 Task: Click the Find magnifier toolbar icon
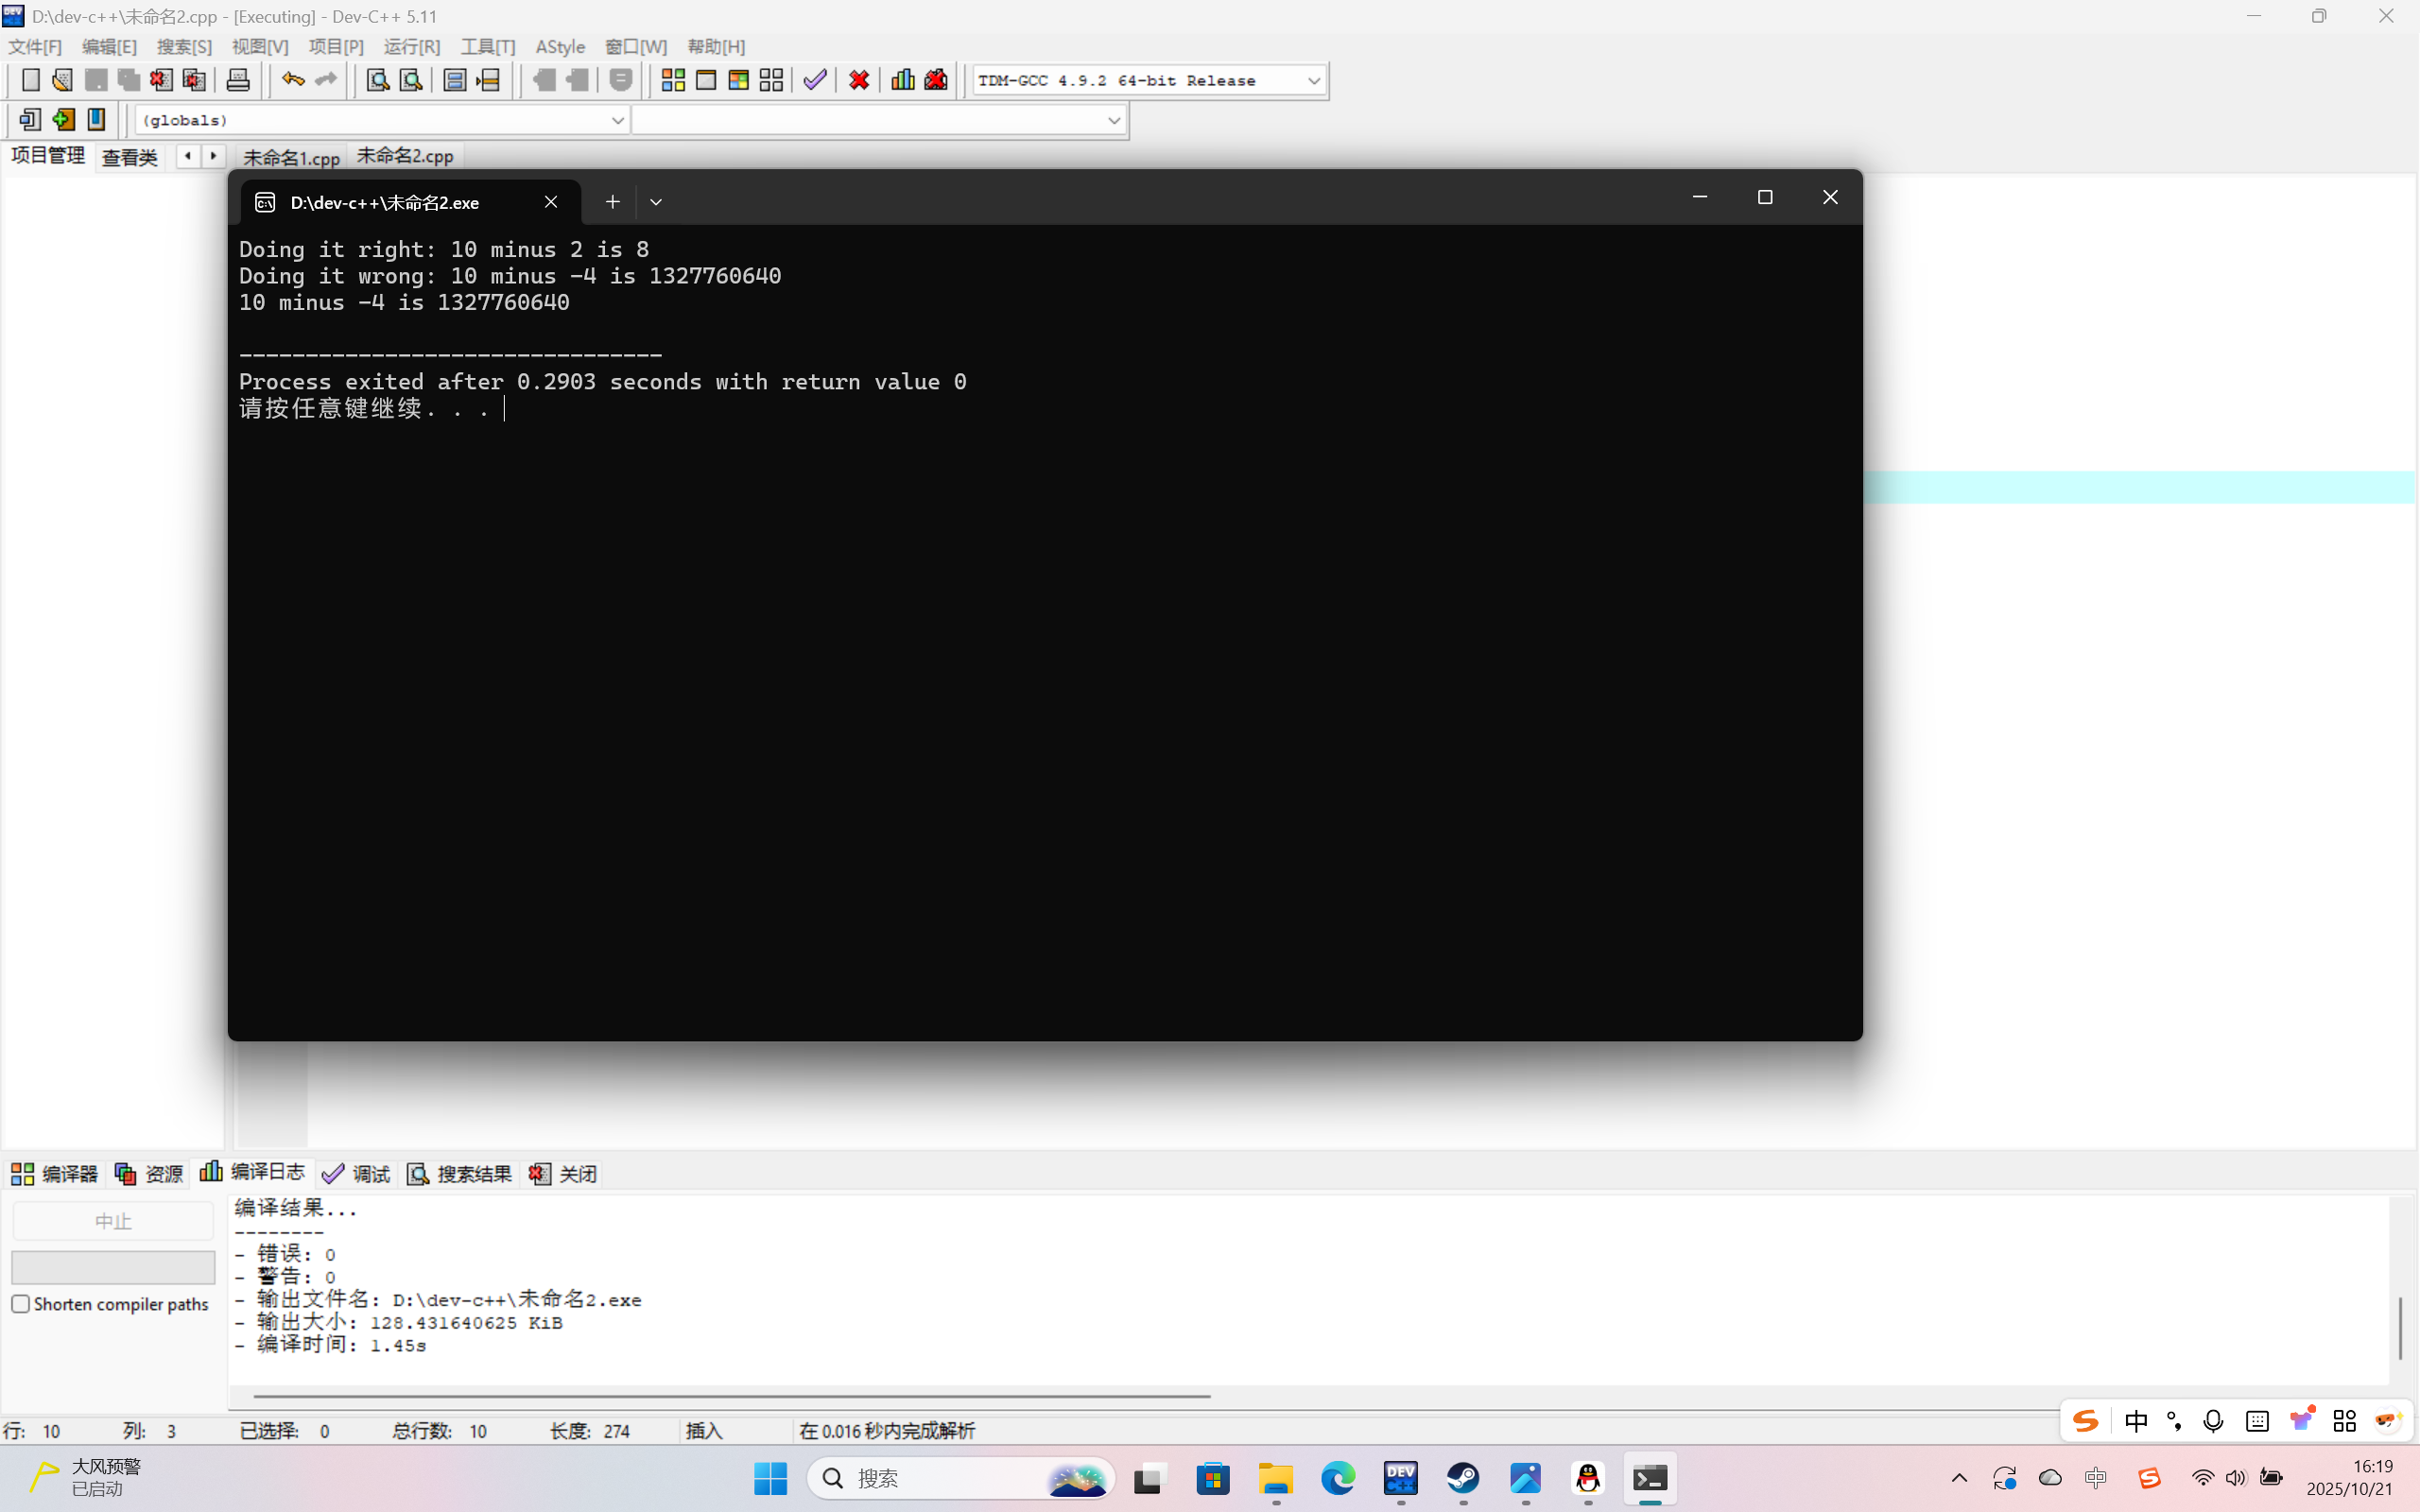click(377, 80)
